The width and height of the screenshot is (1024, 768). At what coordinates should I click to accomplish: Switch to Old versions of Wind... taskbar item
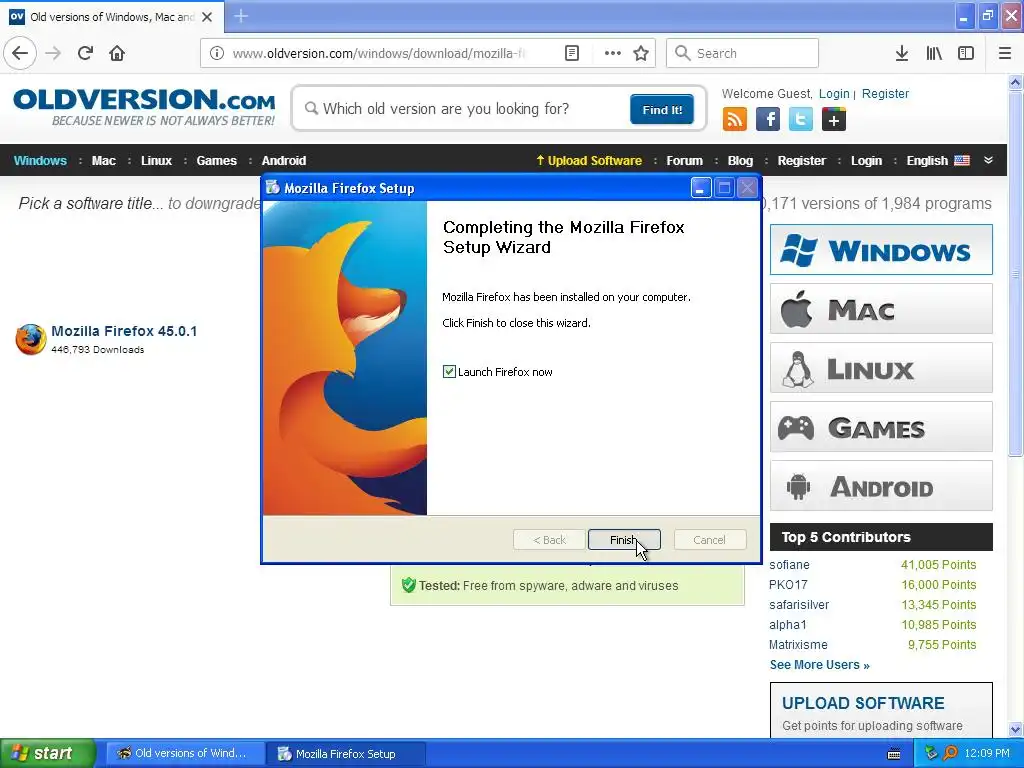[x=185, y=753]
